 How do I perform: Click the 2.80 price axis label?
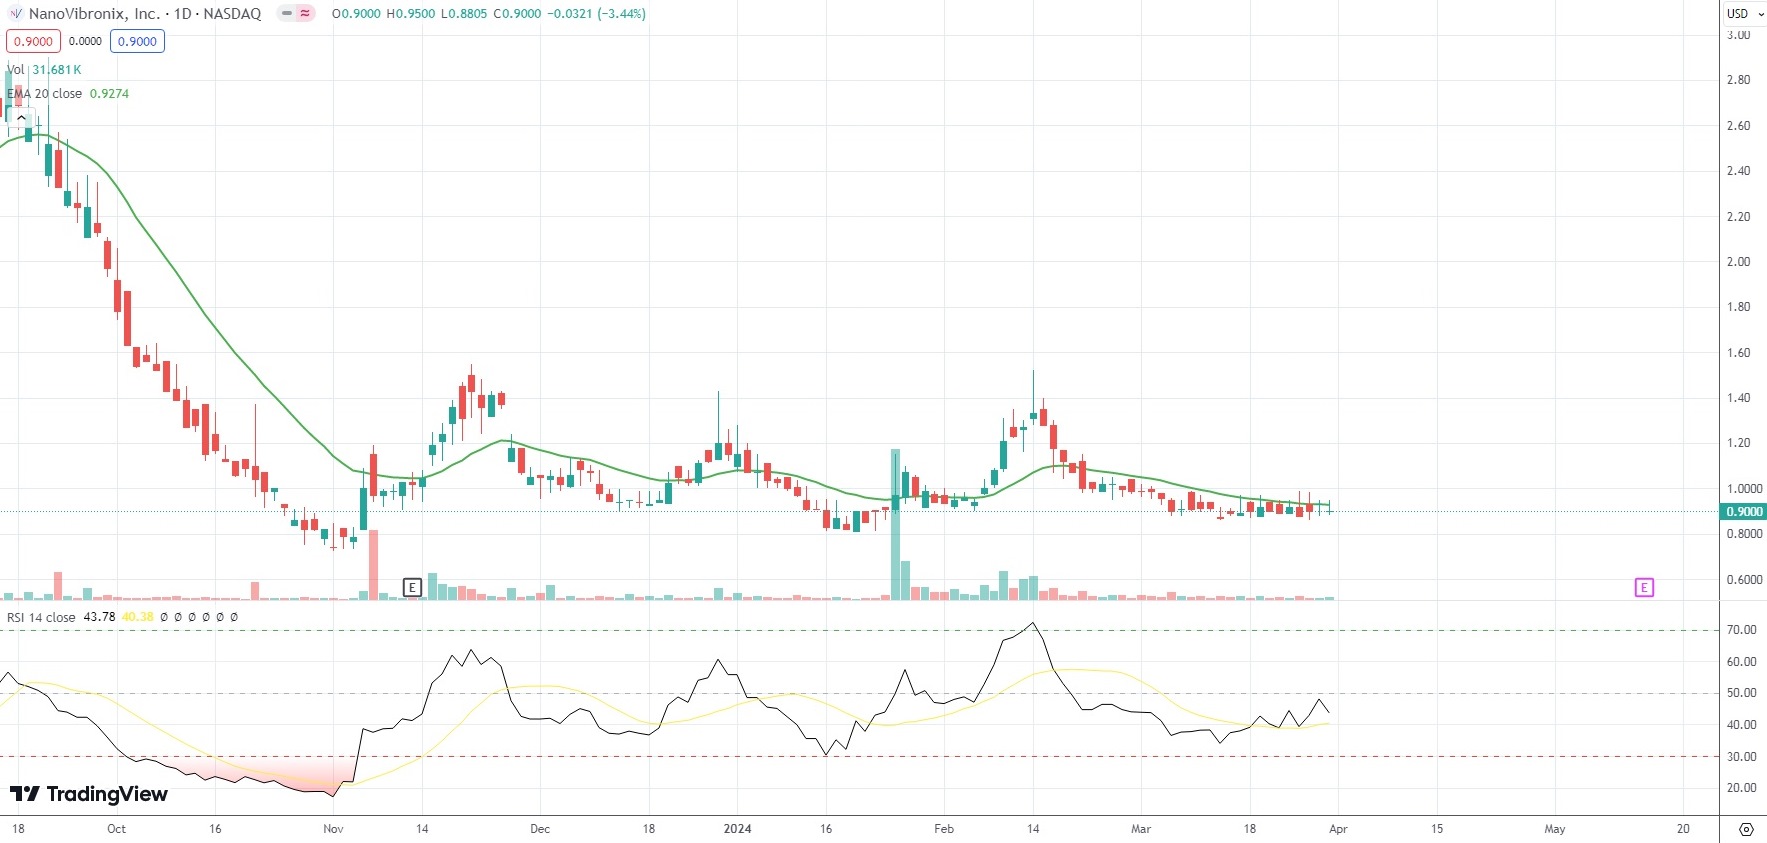[x=1738, y=80]
